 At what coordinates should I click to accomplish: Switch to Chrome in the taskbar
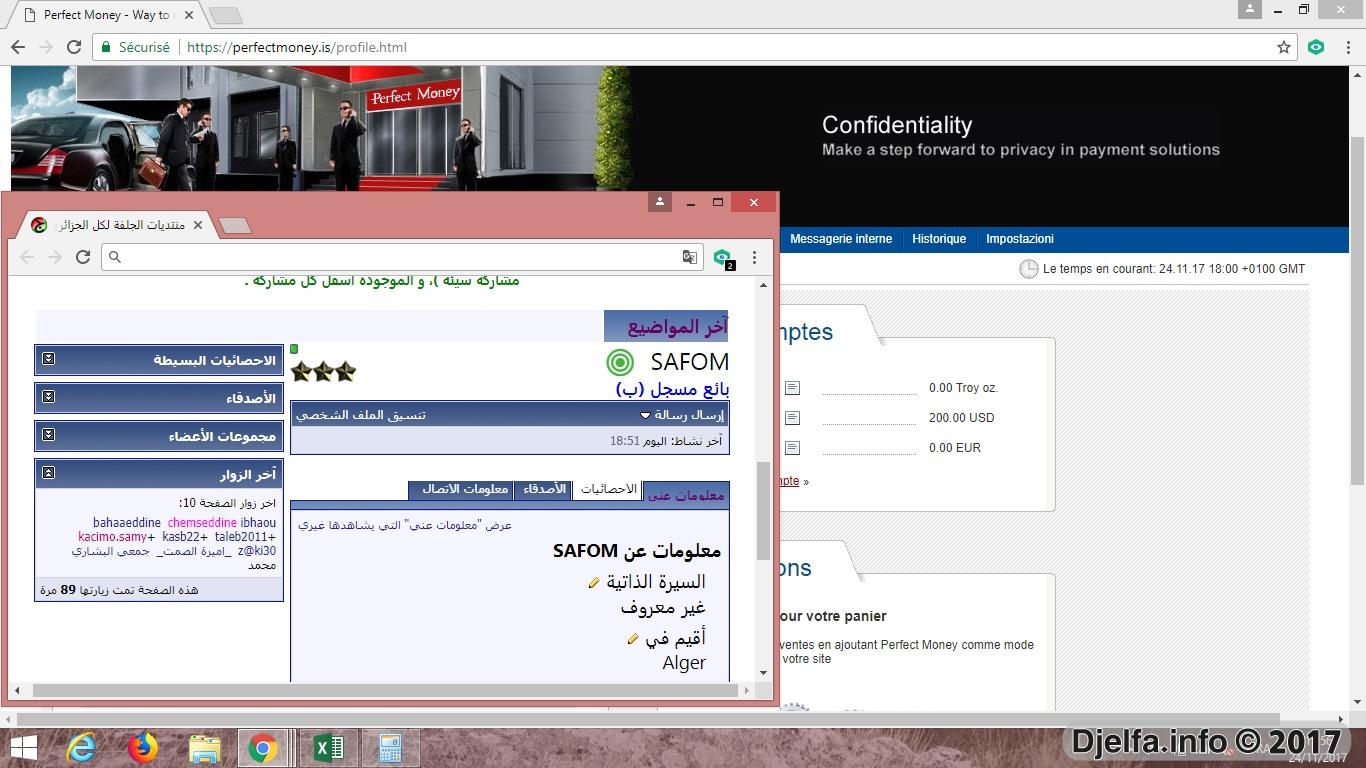point(263,748)
